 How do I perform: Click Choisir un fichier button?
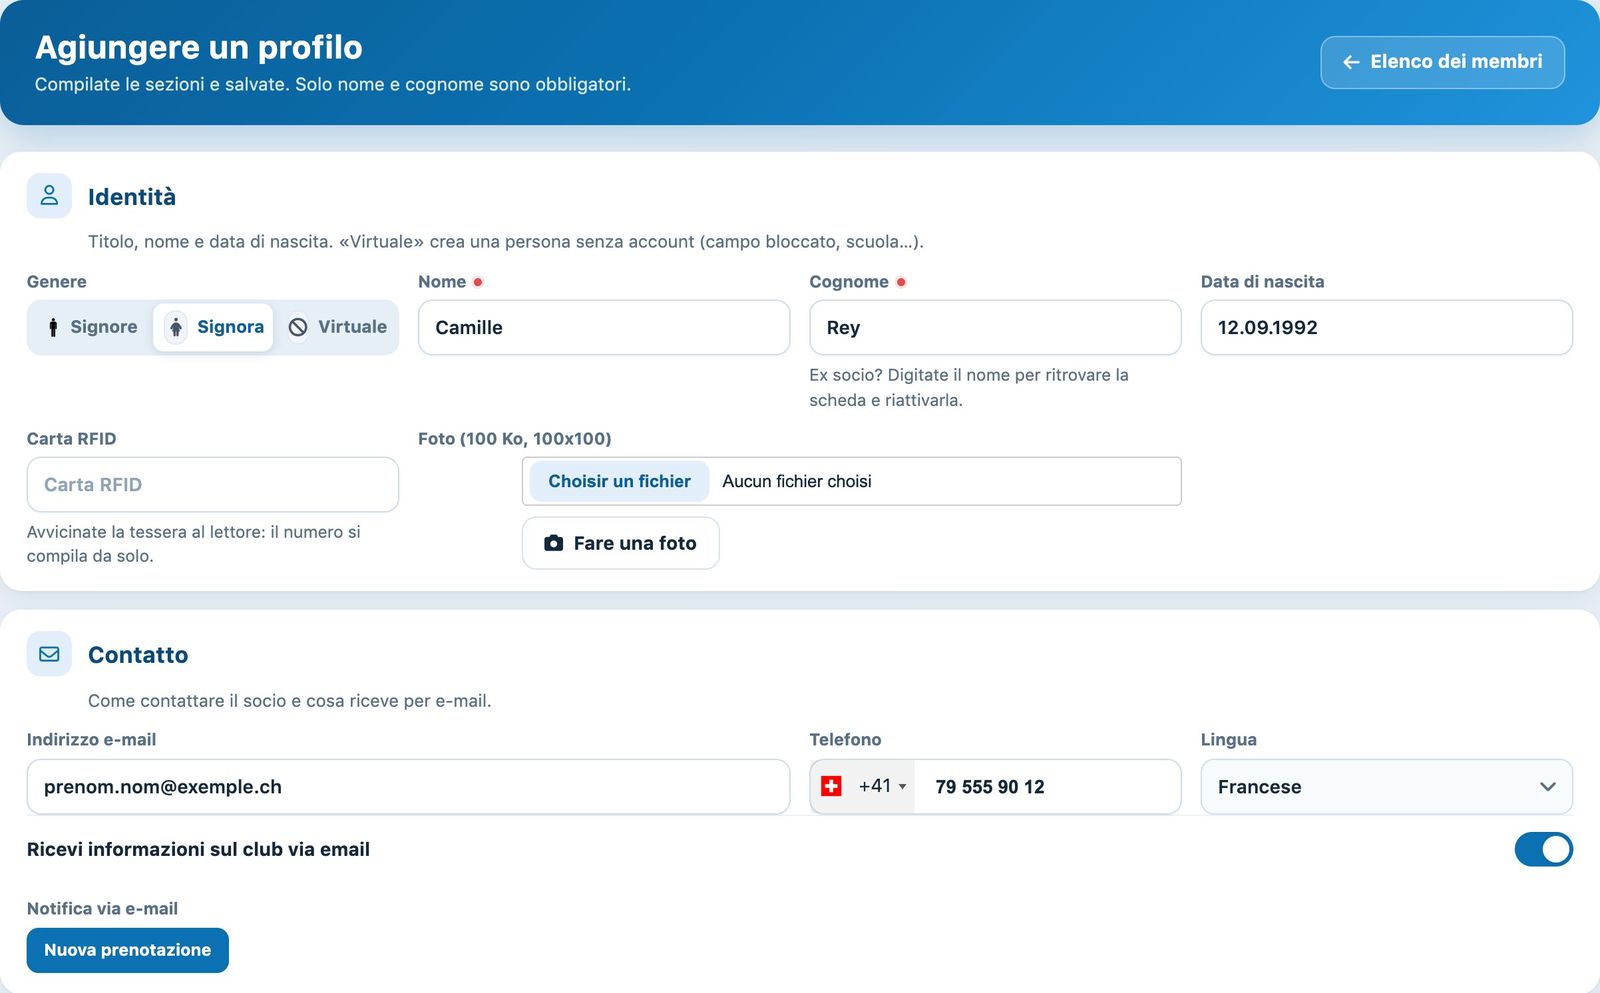(619, 481)
